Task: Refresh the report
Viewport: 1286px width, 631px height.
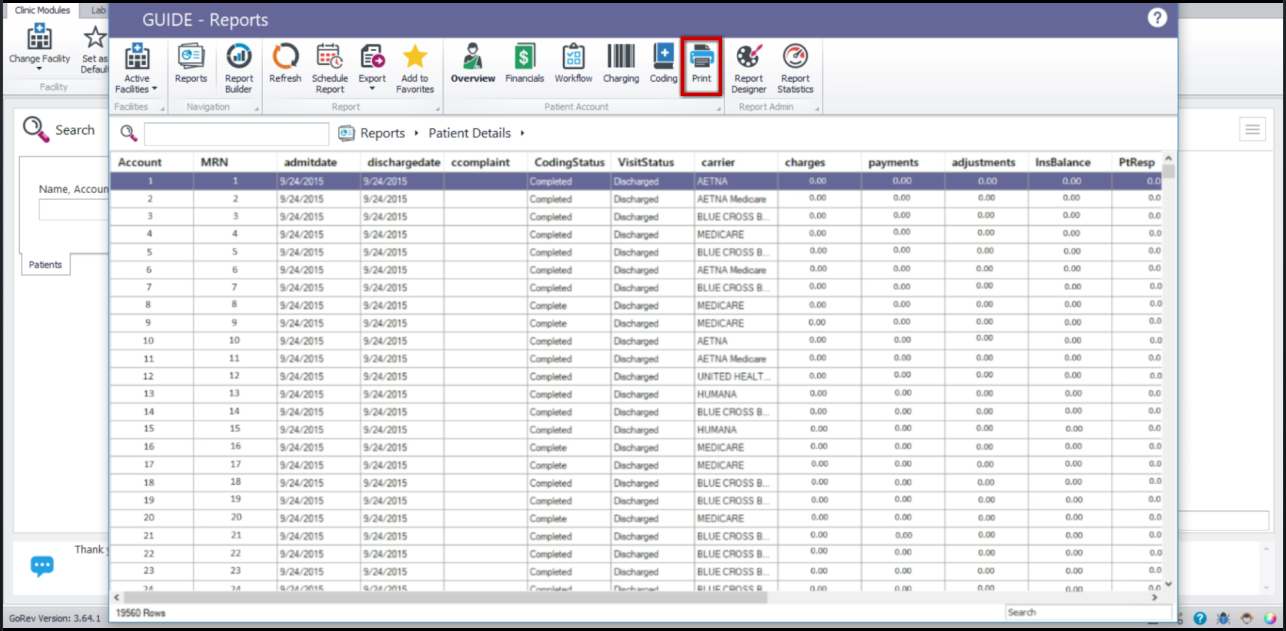Action: point(285,64)
